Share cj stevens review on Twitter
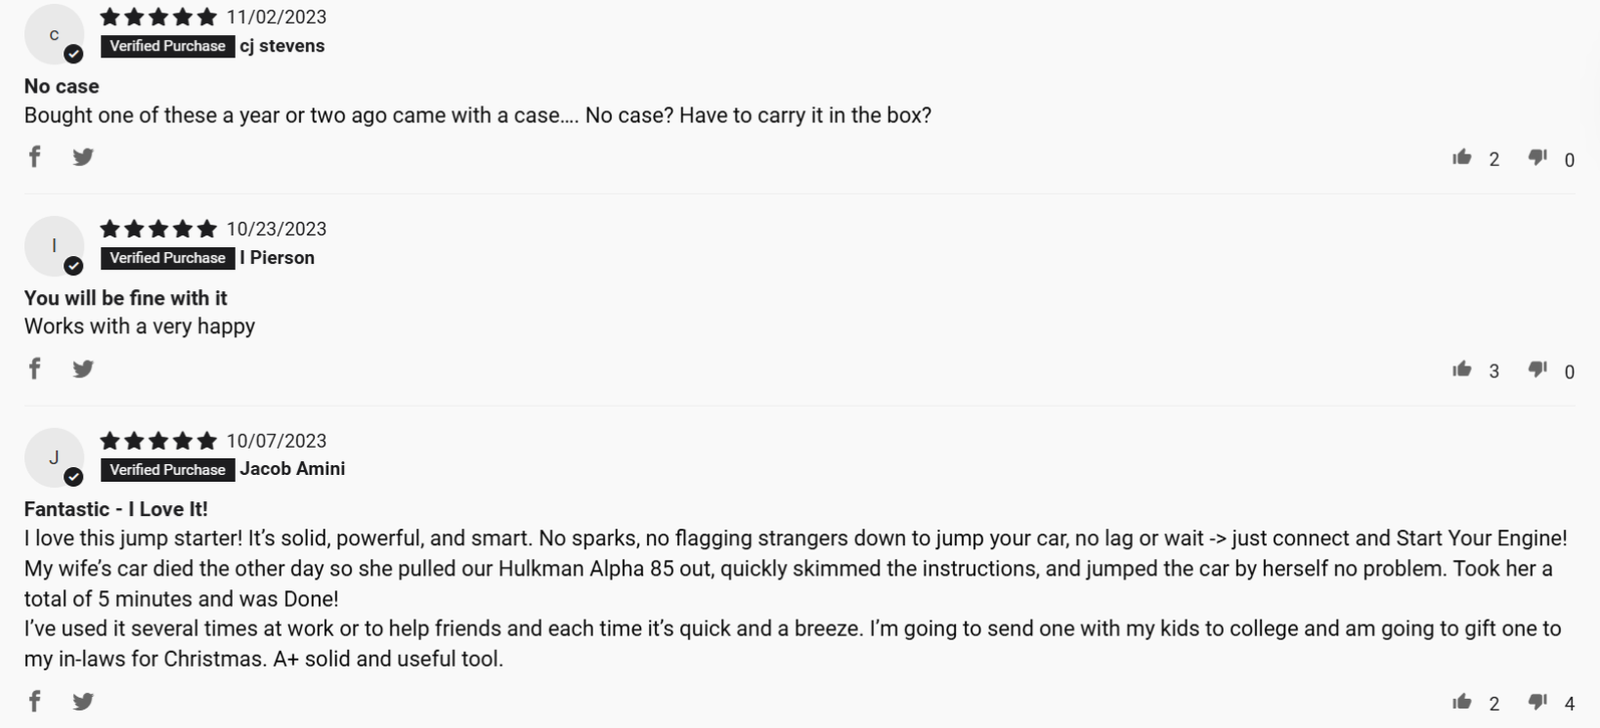The width and height of the screenshot is (1600, 728). tap(83, 157)
